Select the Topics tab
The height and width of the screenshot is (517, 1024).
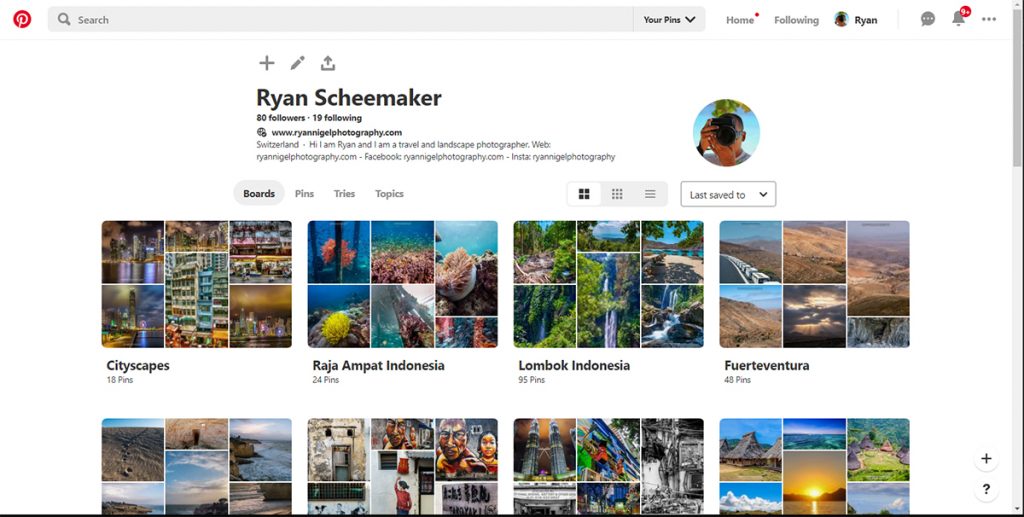click(x=389, y=194)
